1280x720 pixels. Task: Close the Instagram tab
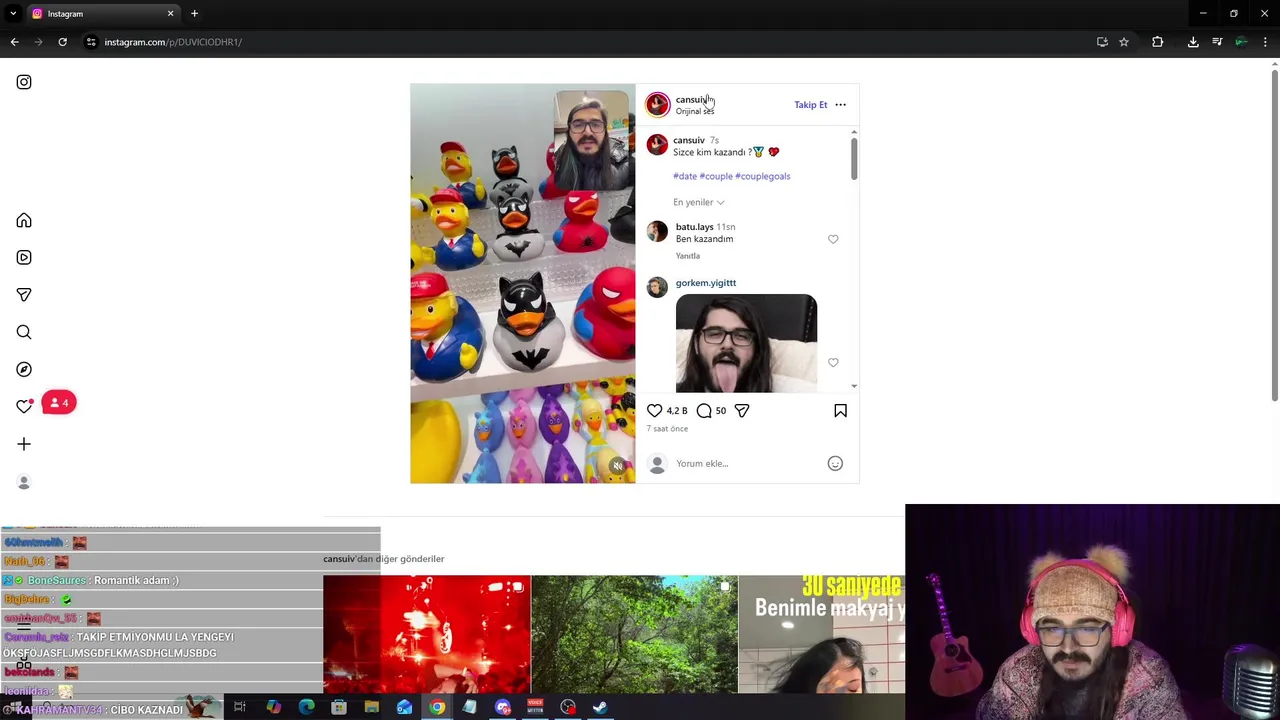tap(170, 13)
